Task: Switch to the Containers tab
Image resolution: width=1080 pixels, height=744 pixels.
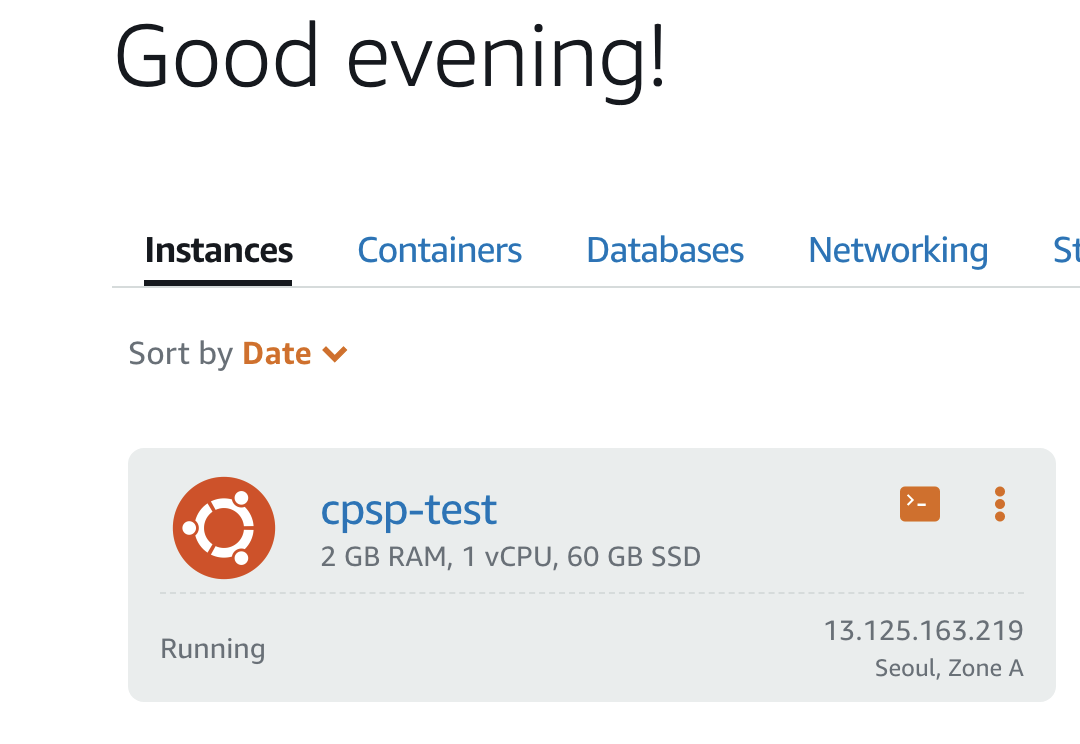Action: point(439,250)
